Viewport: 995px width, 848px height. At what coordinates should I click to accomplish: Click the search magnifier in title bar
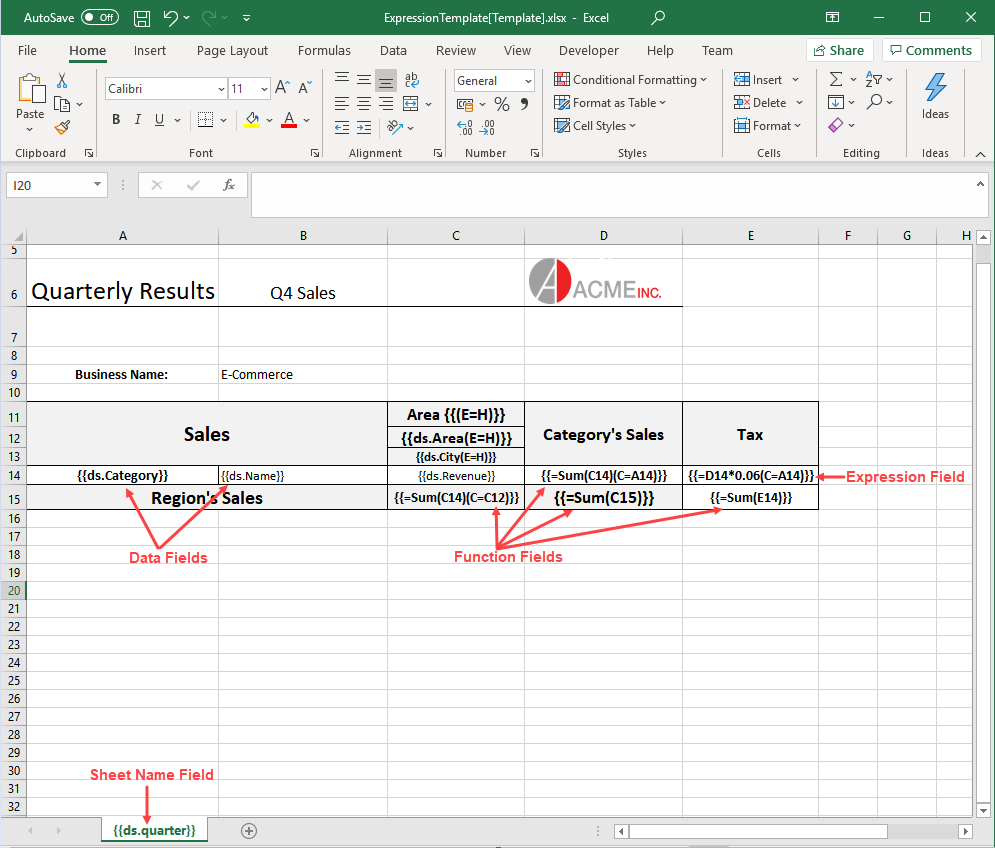(658, 17)
